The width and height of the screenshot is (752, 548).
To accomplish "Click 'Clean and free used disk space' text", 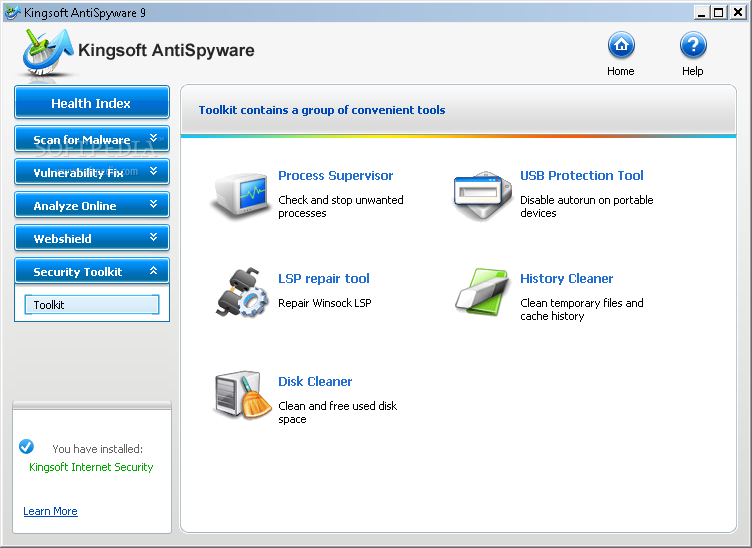I will coord(338,413).
